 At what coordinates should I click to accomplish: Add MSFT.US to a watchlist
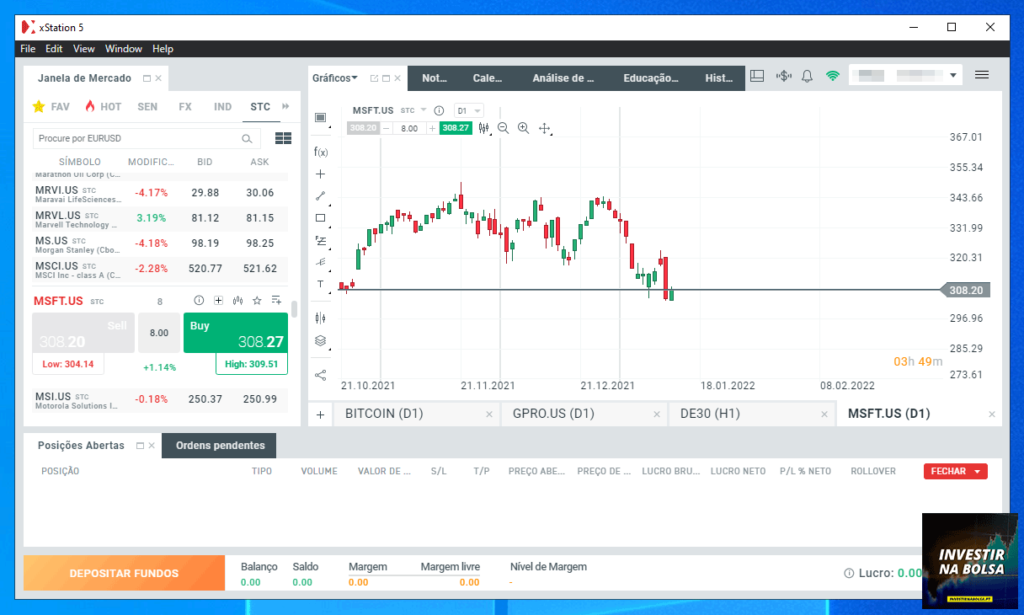click(276, 300)
